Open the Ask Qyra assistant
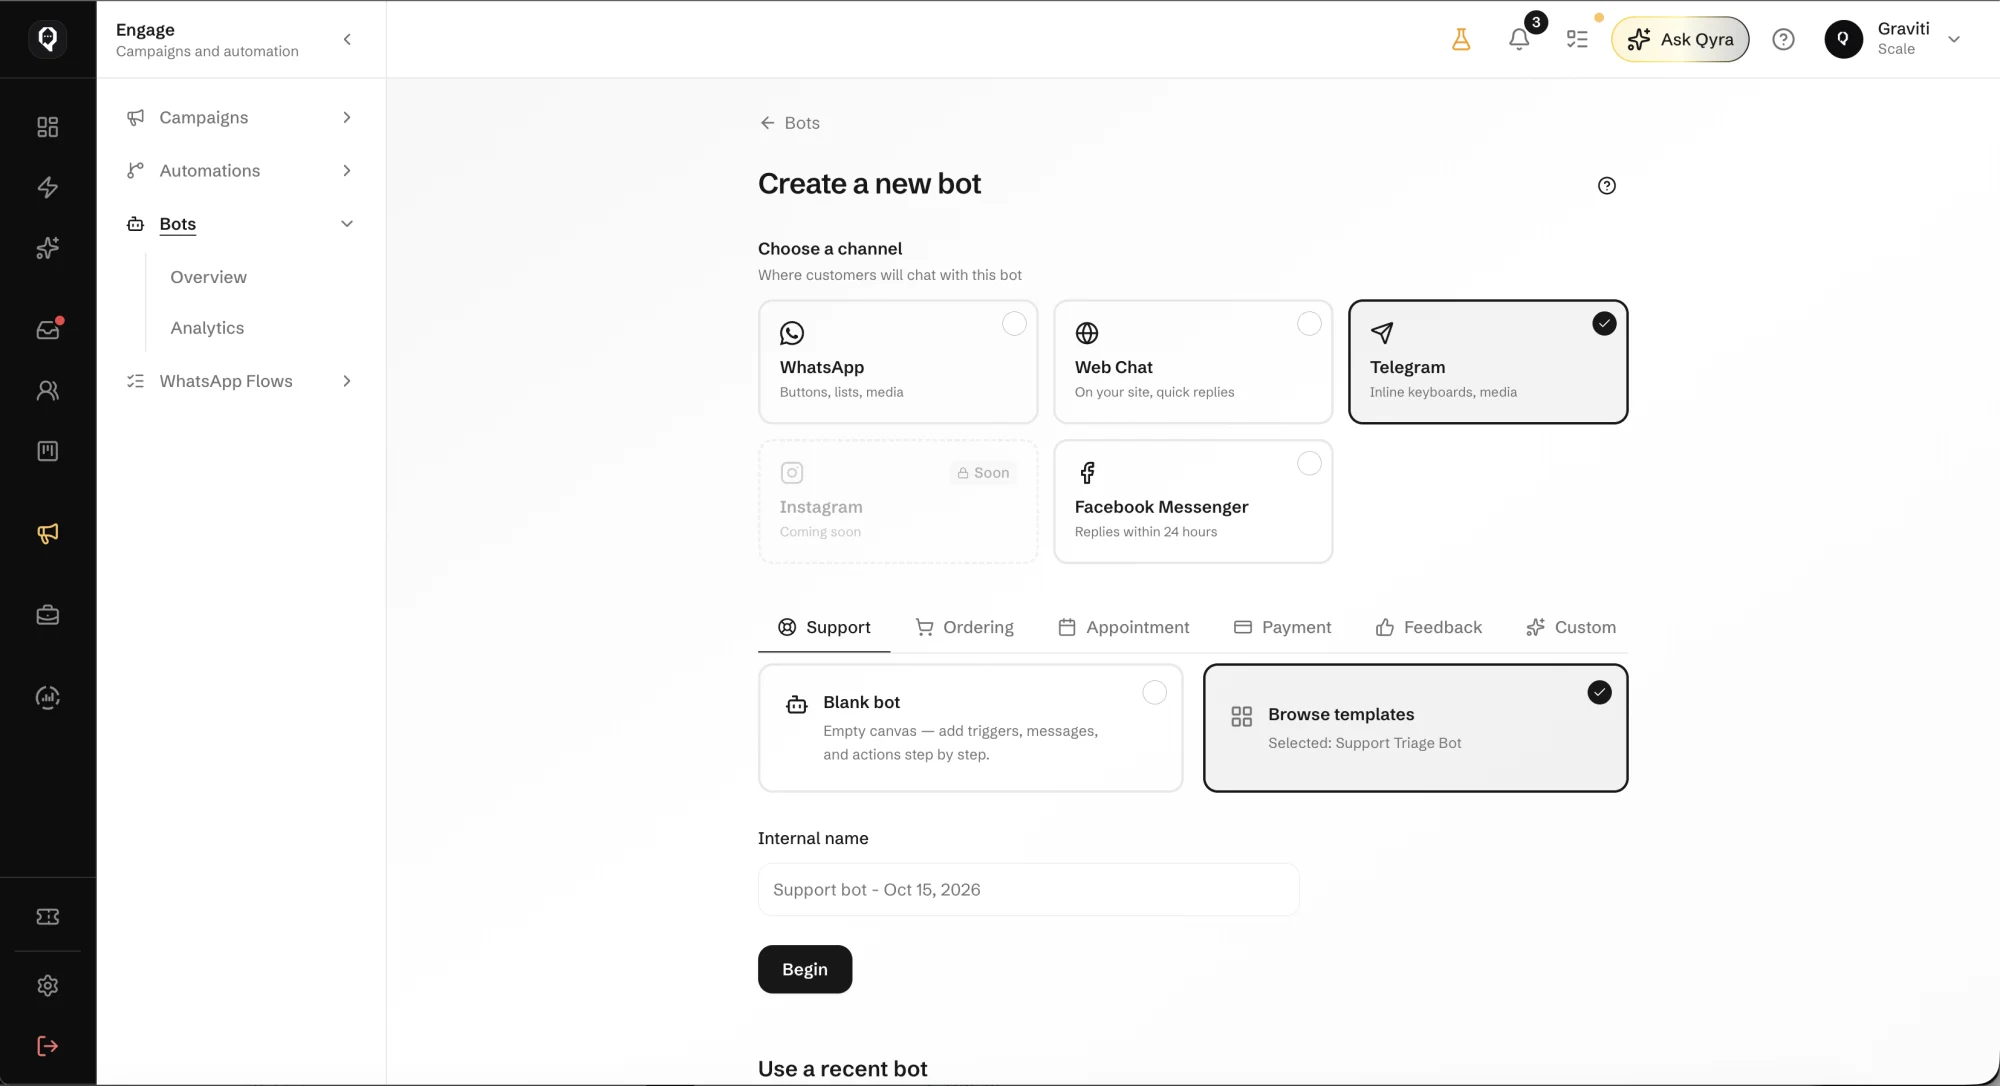This screenshot has height=1086, width=2000. pyautogui.click(x=1680, y=39)
